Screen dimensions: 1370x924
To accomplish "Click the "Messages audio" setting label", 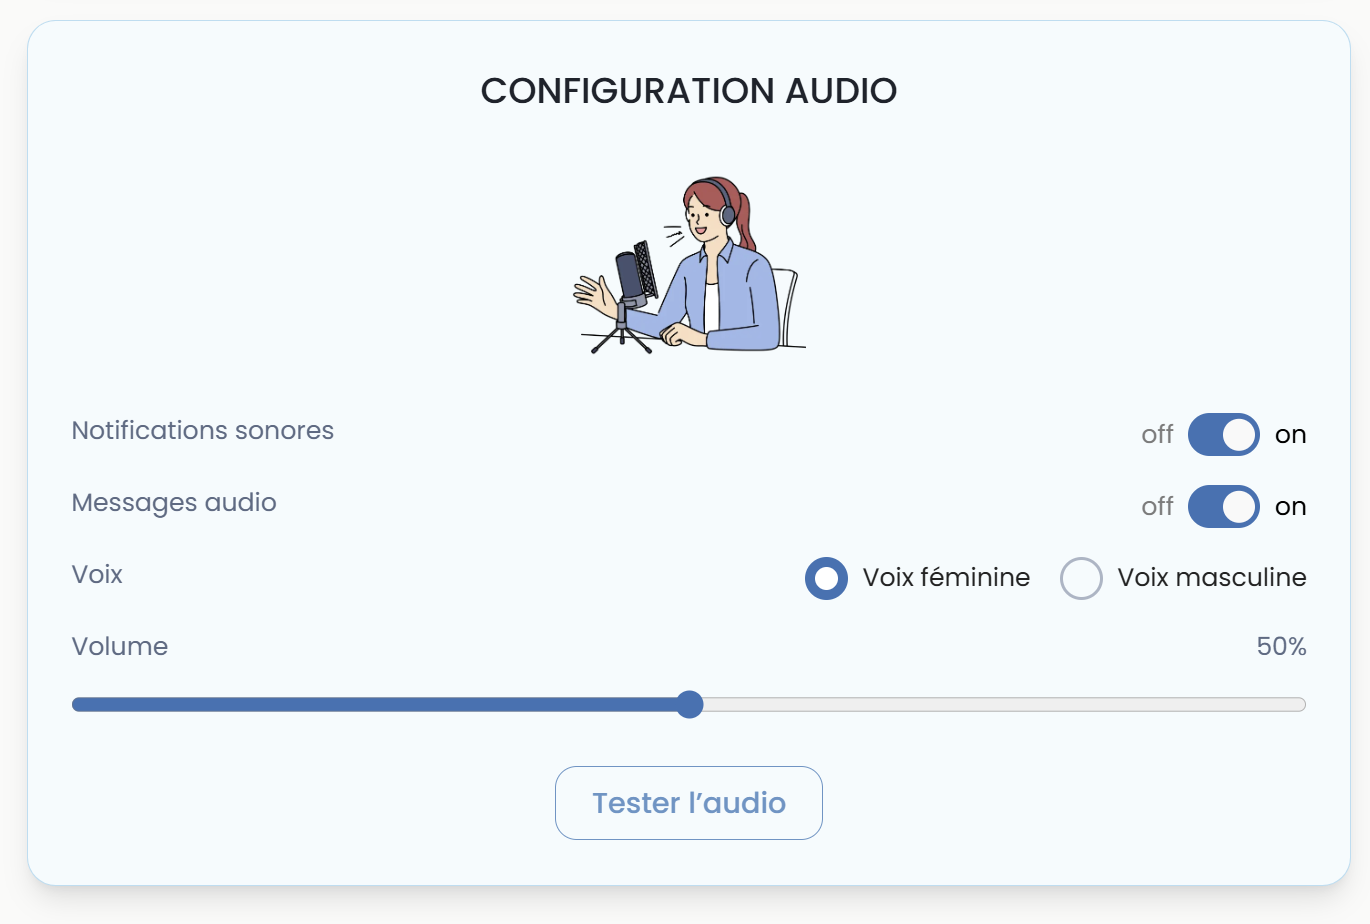I will (174, 503).
